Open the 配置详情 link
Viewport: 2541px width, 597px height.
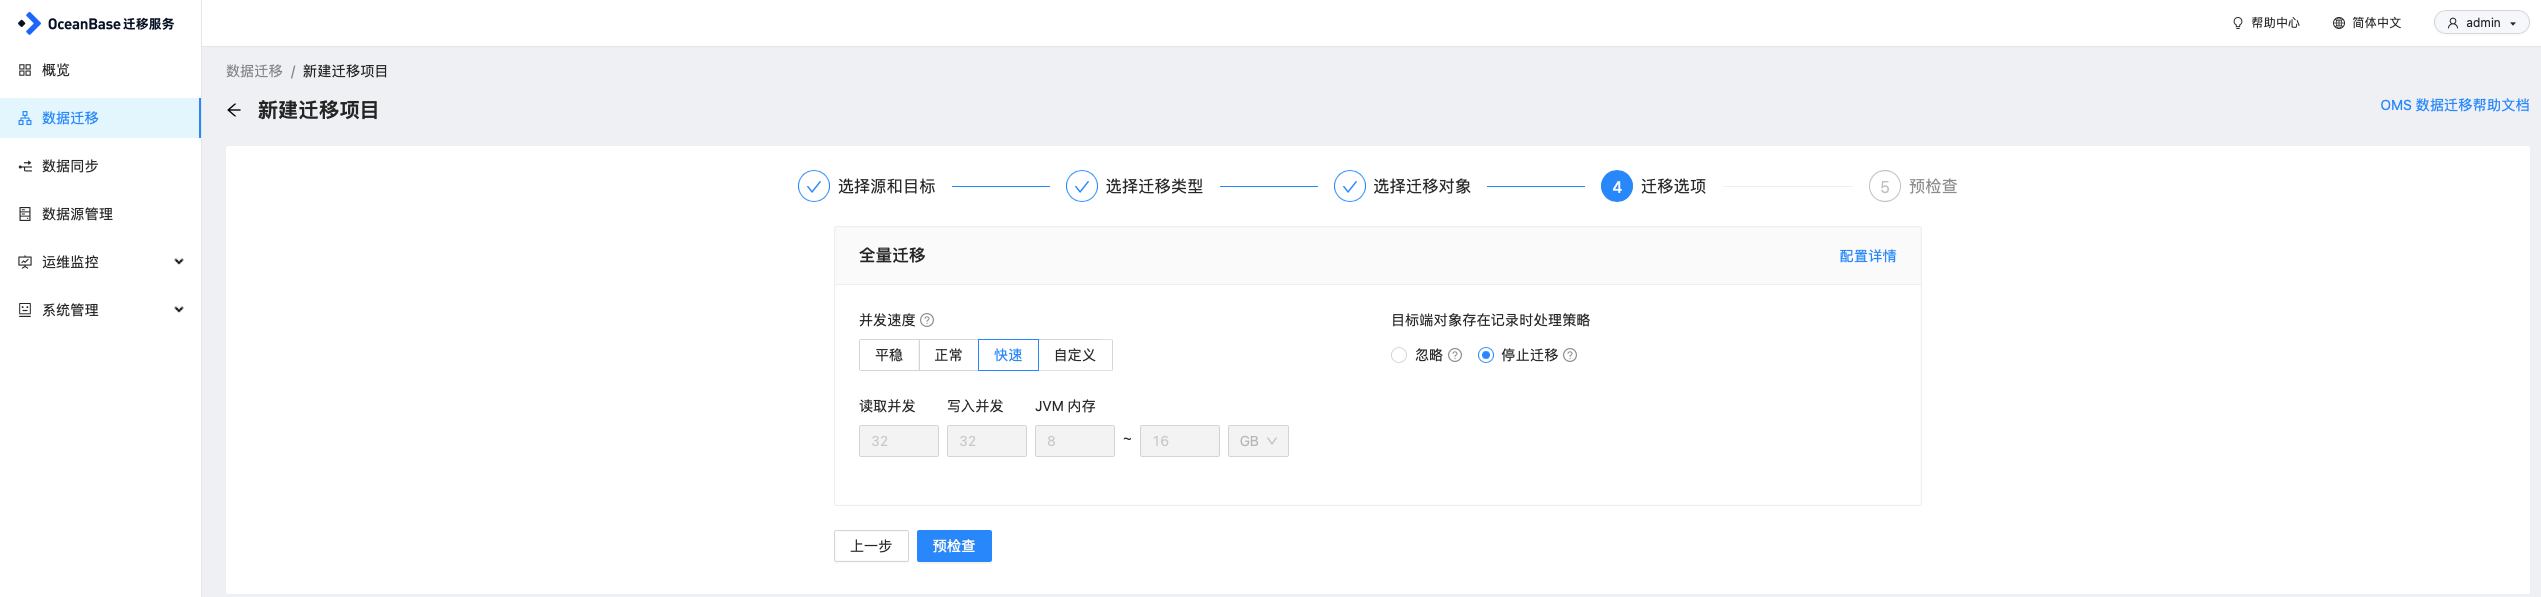pyautogui.click(x=1868, y=256)
